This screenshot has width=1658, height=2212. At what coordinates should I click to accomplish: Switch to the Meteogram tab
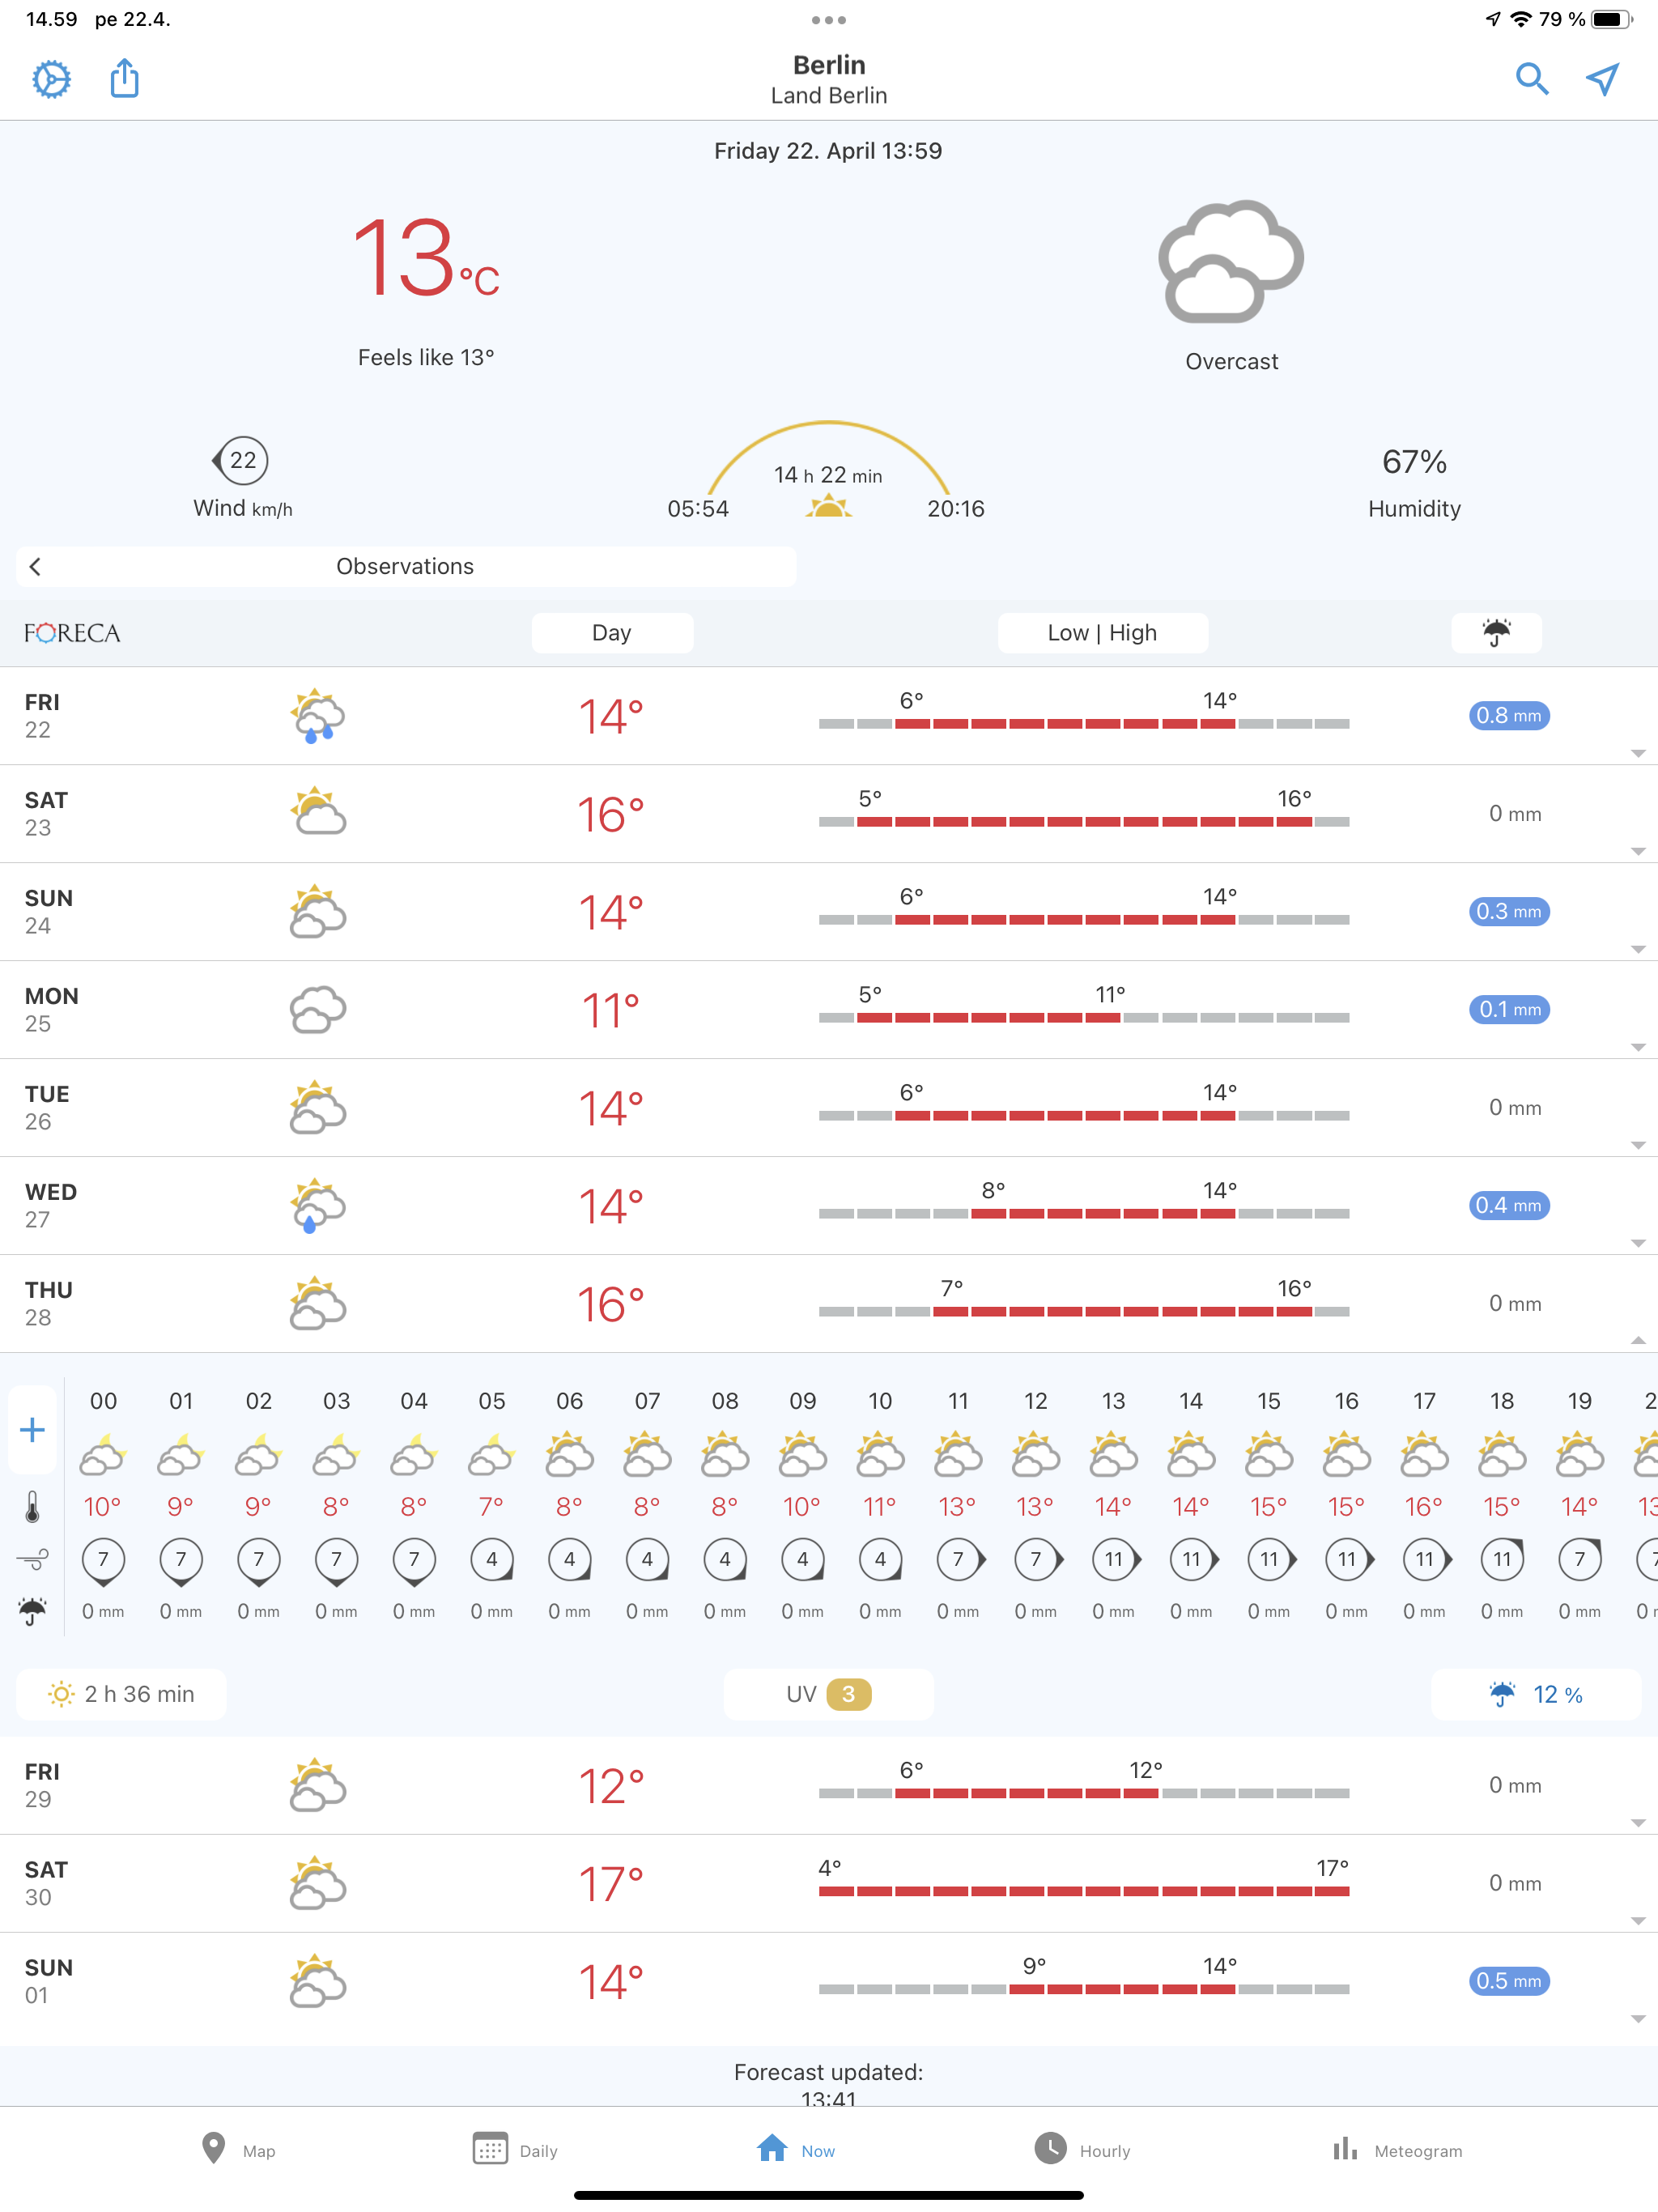coord(1397,2150)
